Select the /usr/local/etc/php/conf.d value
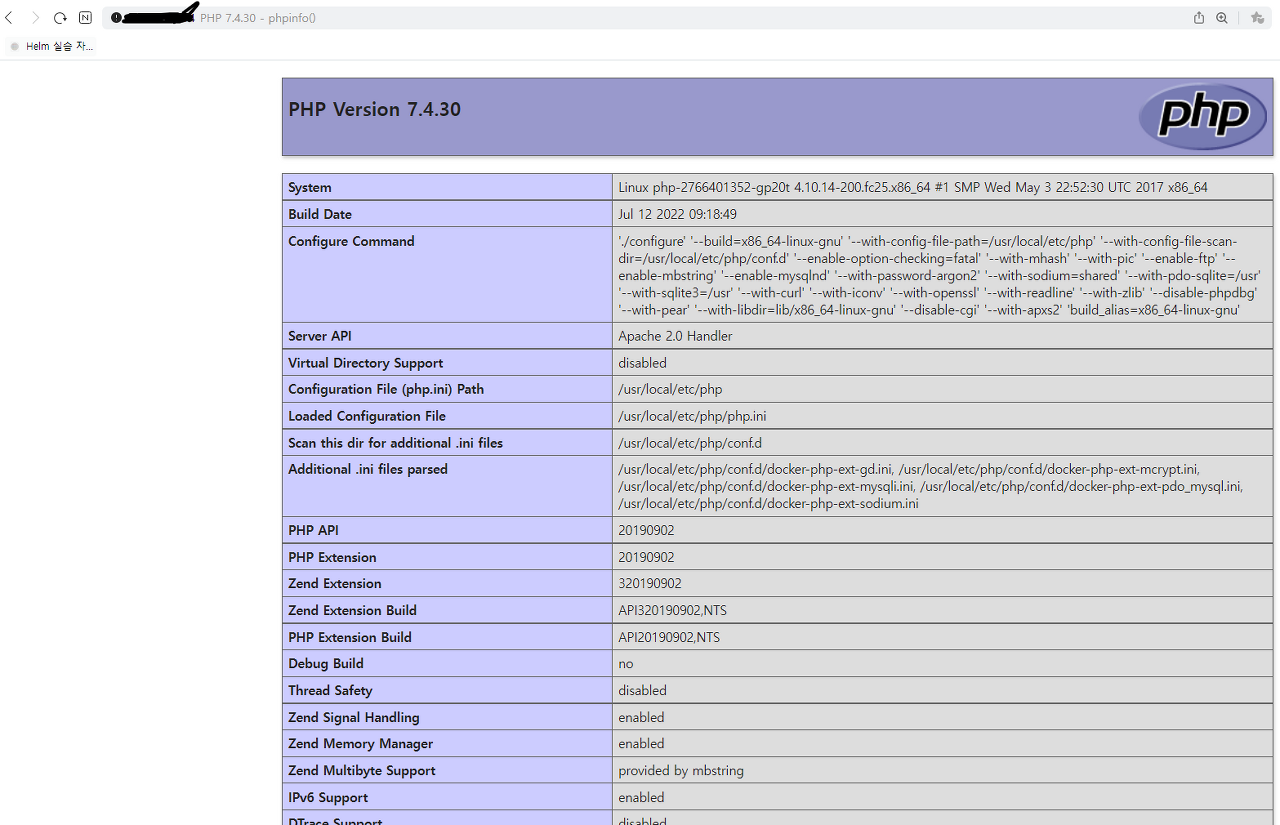The image size is (1280, 825). pos(690,443)
